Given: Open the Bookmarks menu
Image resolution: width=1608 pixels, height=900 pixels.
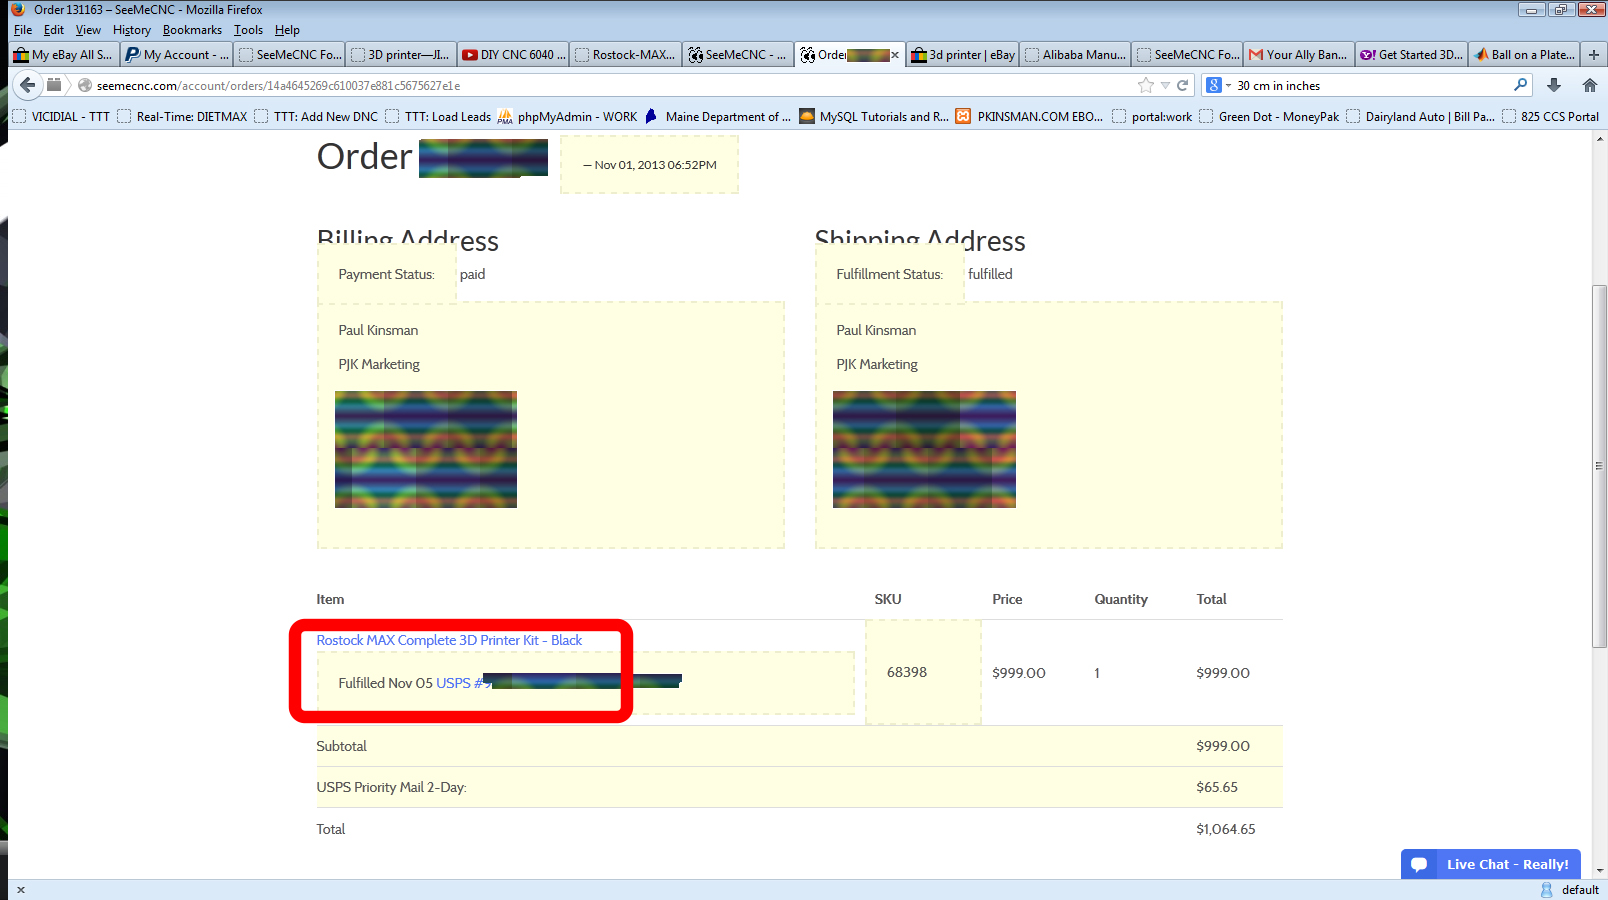Looking at the screenshot, I should tap(192, 30).
